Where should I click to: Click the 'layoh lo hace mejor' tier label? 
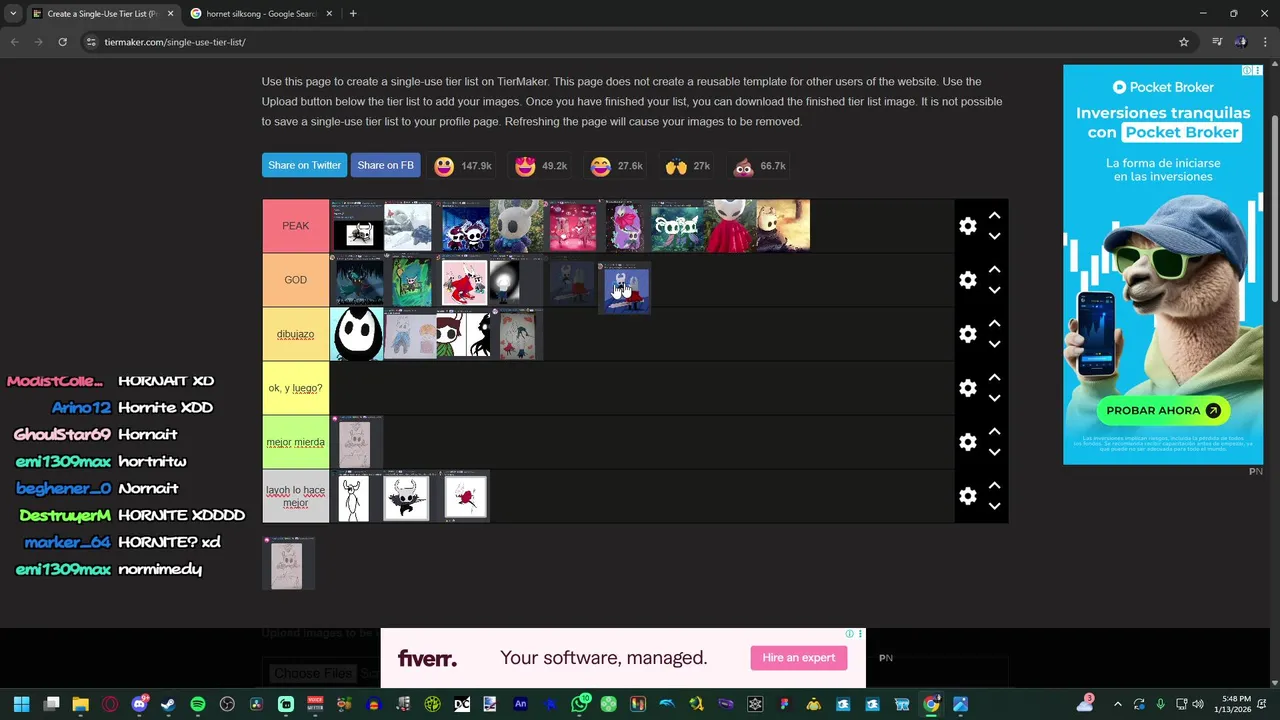296,496
